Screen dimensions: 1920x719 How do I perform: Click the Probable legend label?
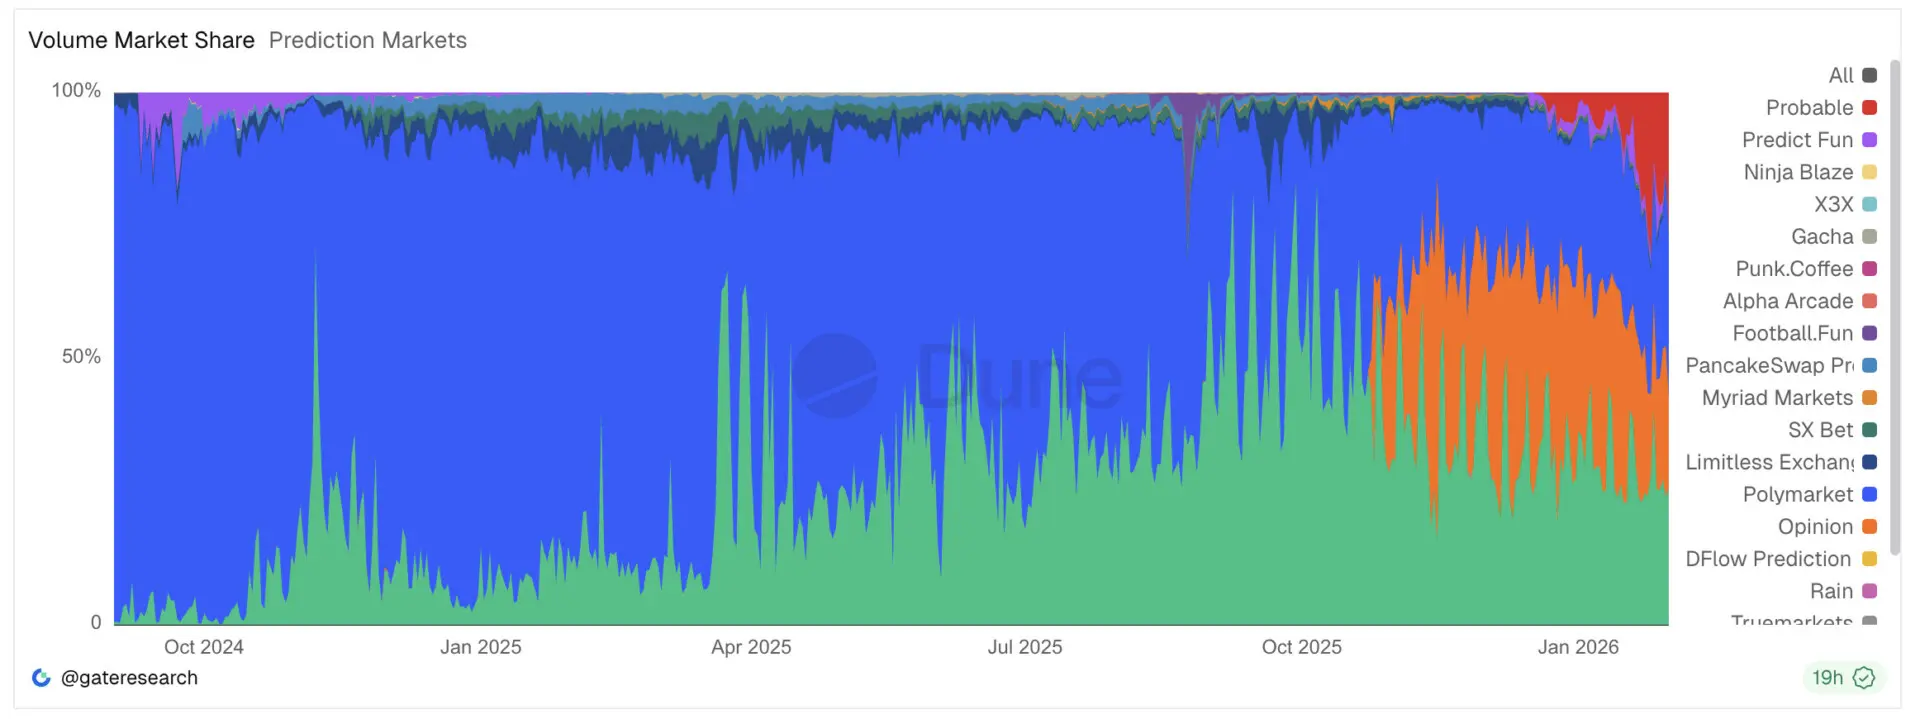pos(1809,107)
